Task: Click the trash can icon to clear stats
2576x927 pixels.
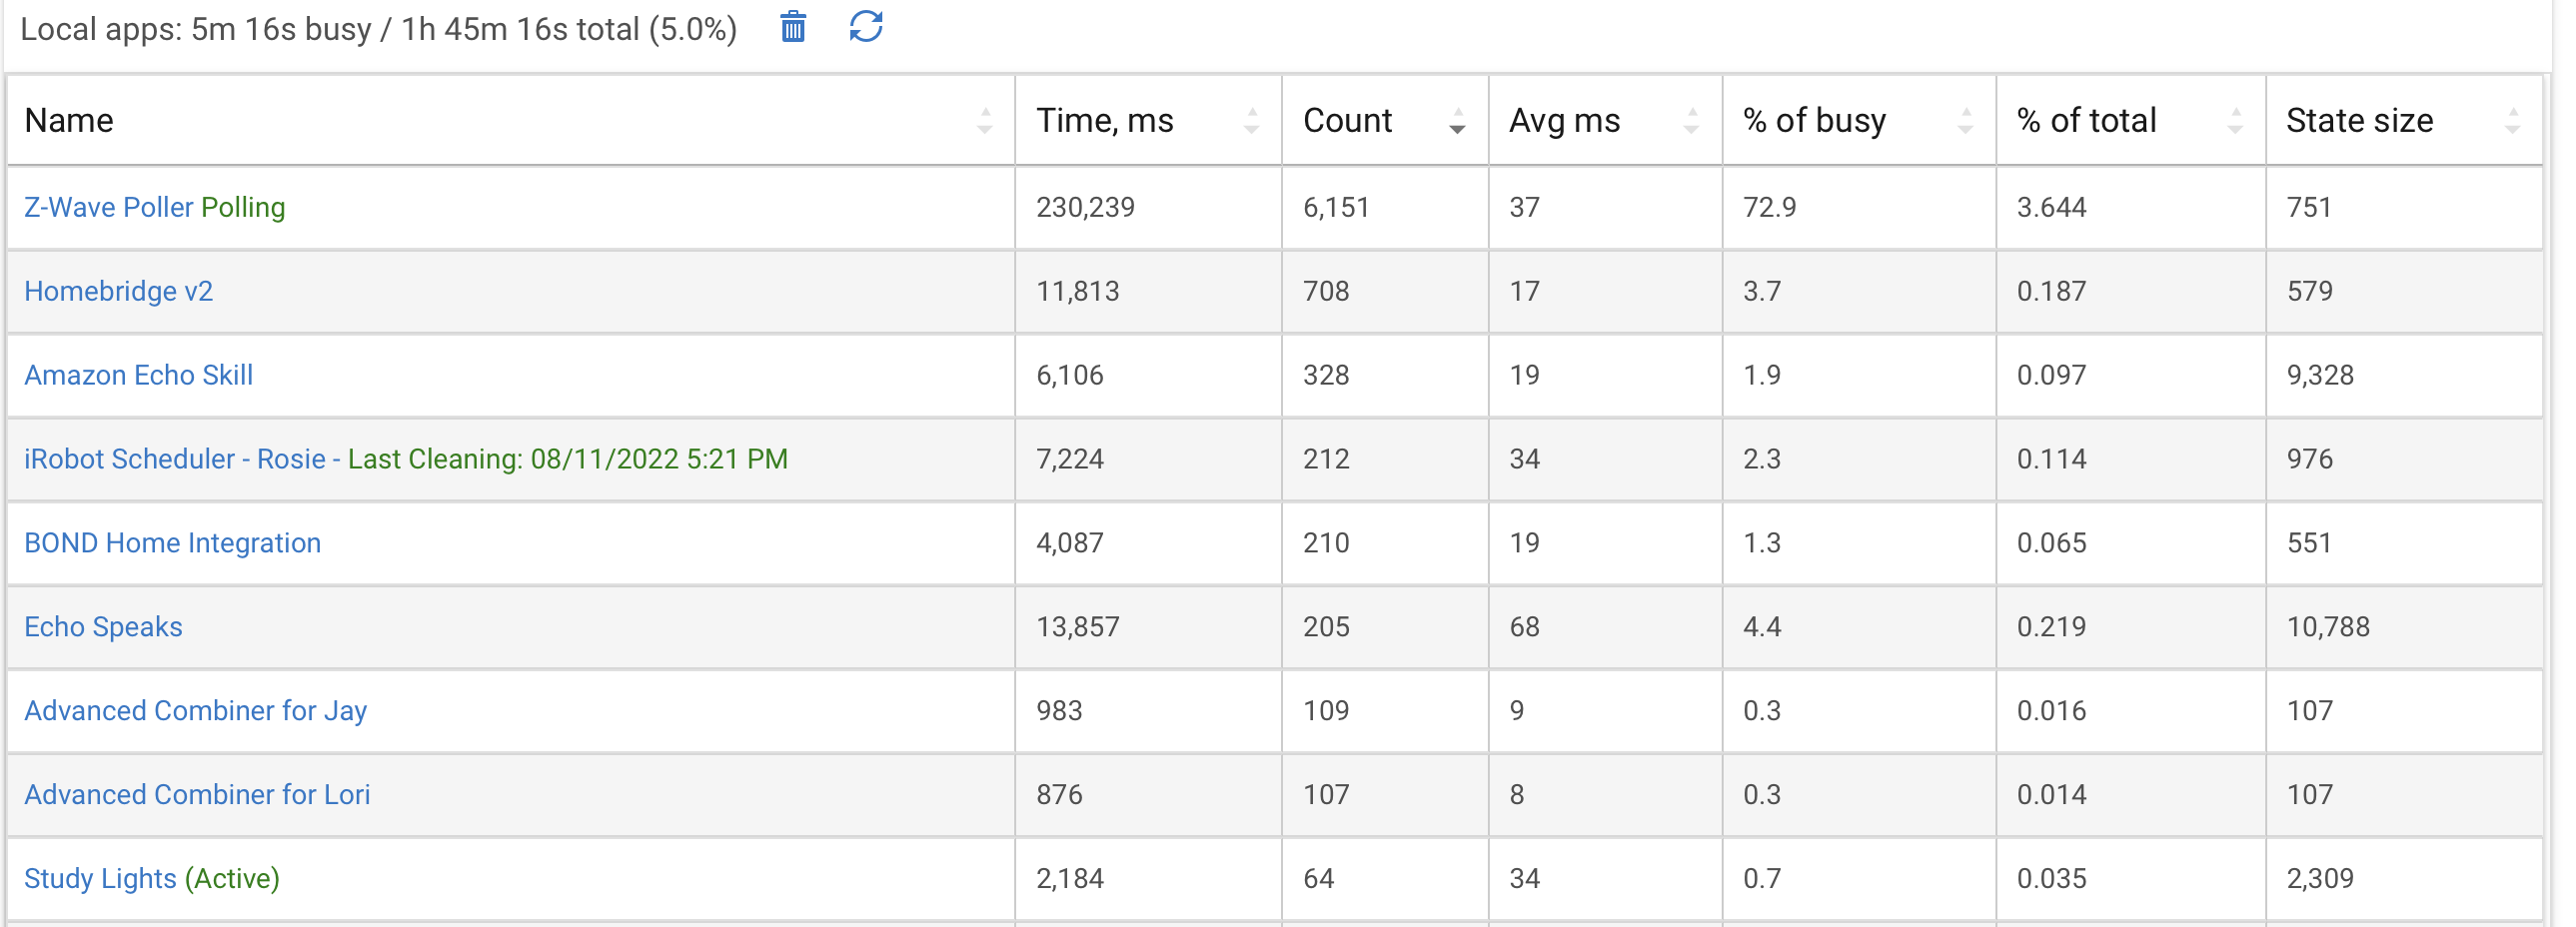Action: [x=793, y=27]
